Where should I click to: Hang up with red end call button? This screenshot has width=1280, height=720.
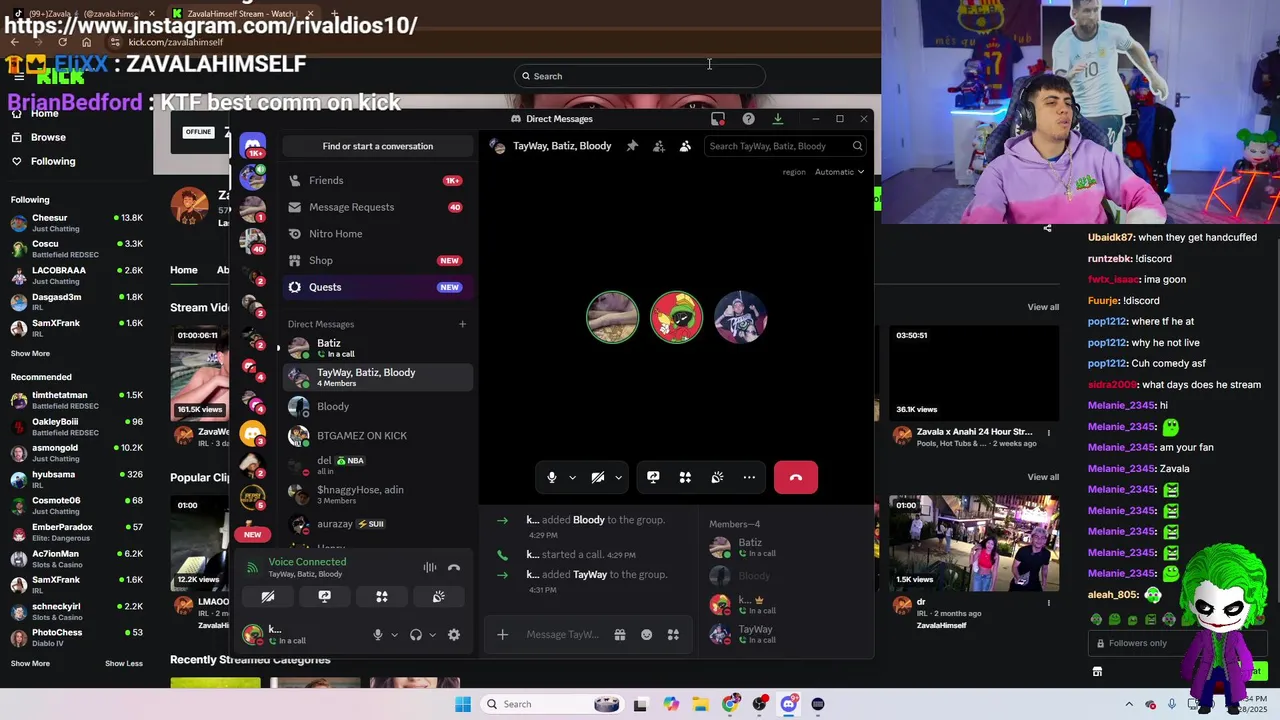click(x=796, y=478)
